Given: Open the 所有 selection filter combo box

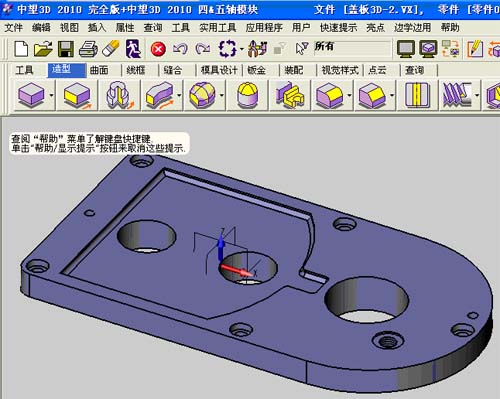Looking at the screenshot, I should [x=352, y=49].
